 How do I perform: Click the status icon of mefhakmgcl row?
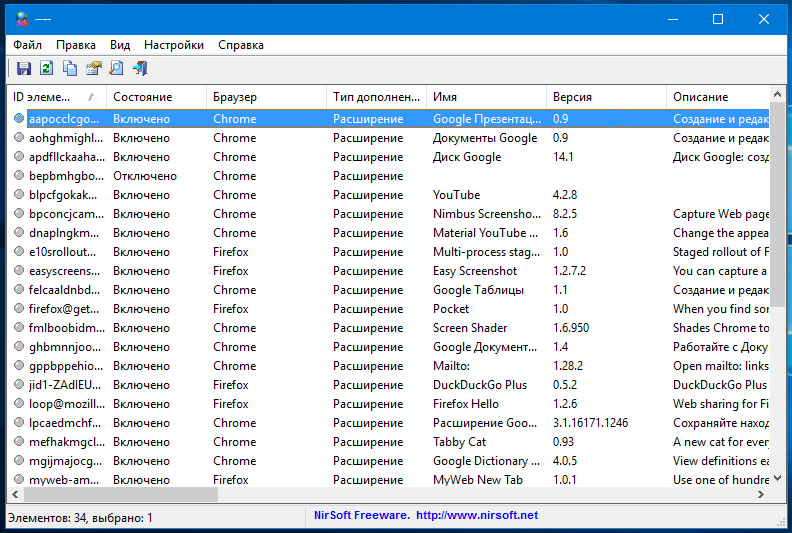19,441
